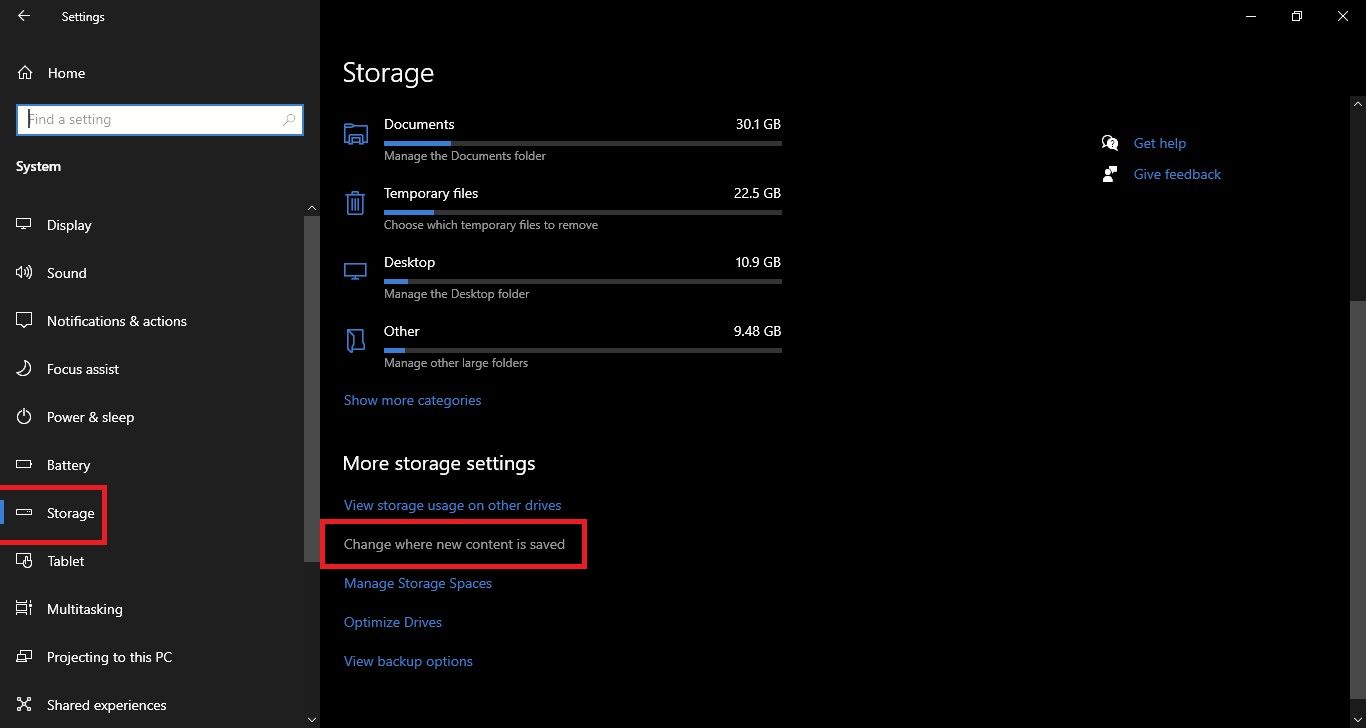
Task: Click the Power & sleep icon
Action: [24, 417]
